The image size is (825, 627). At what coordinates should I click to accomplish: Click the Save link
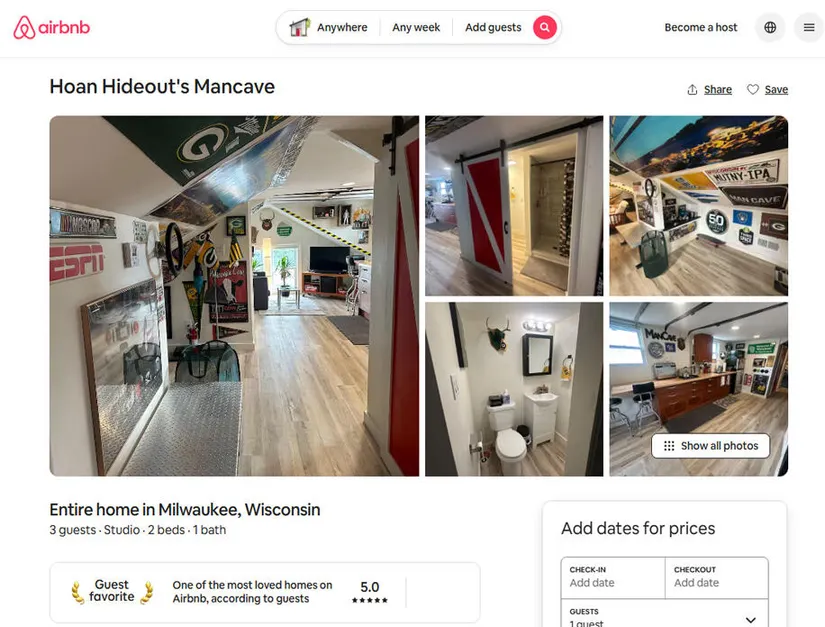776,90
